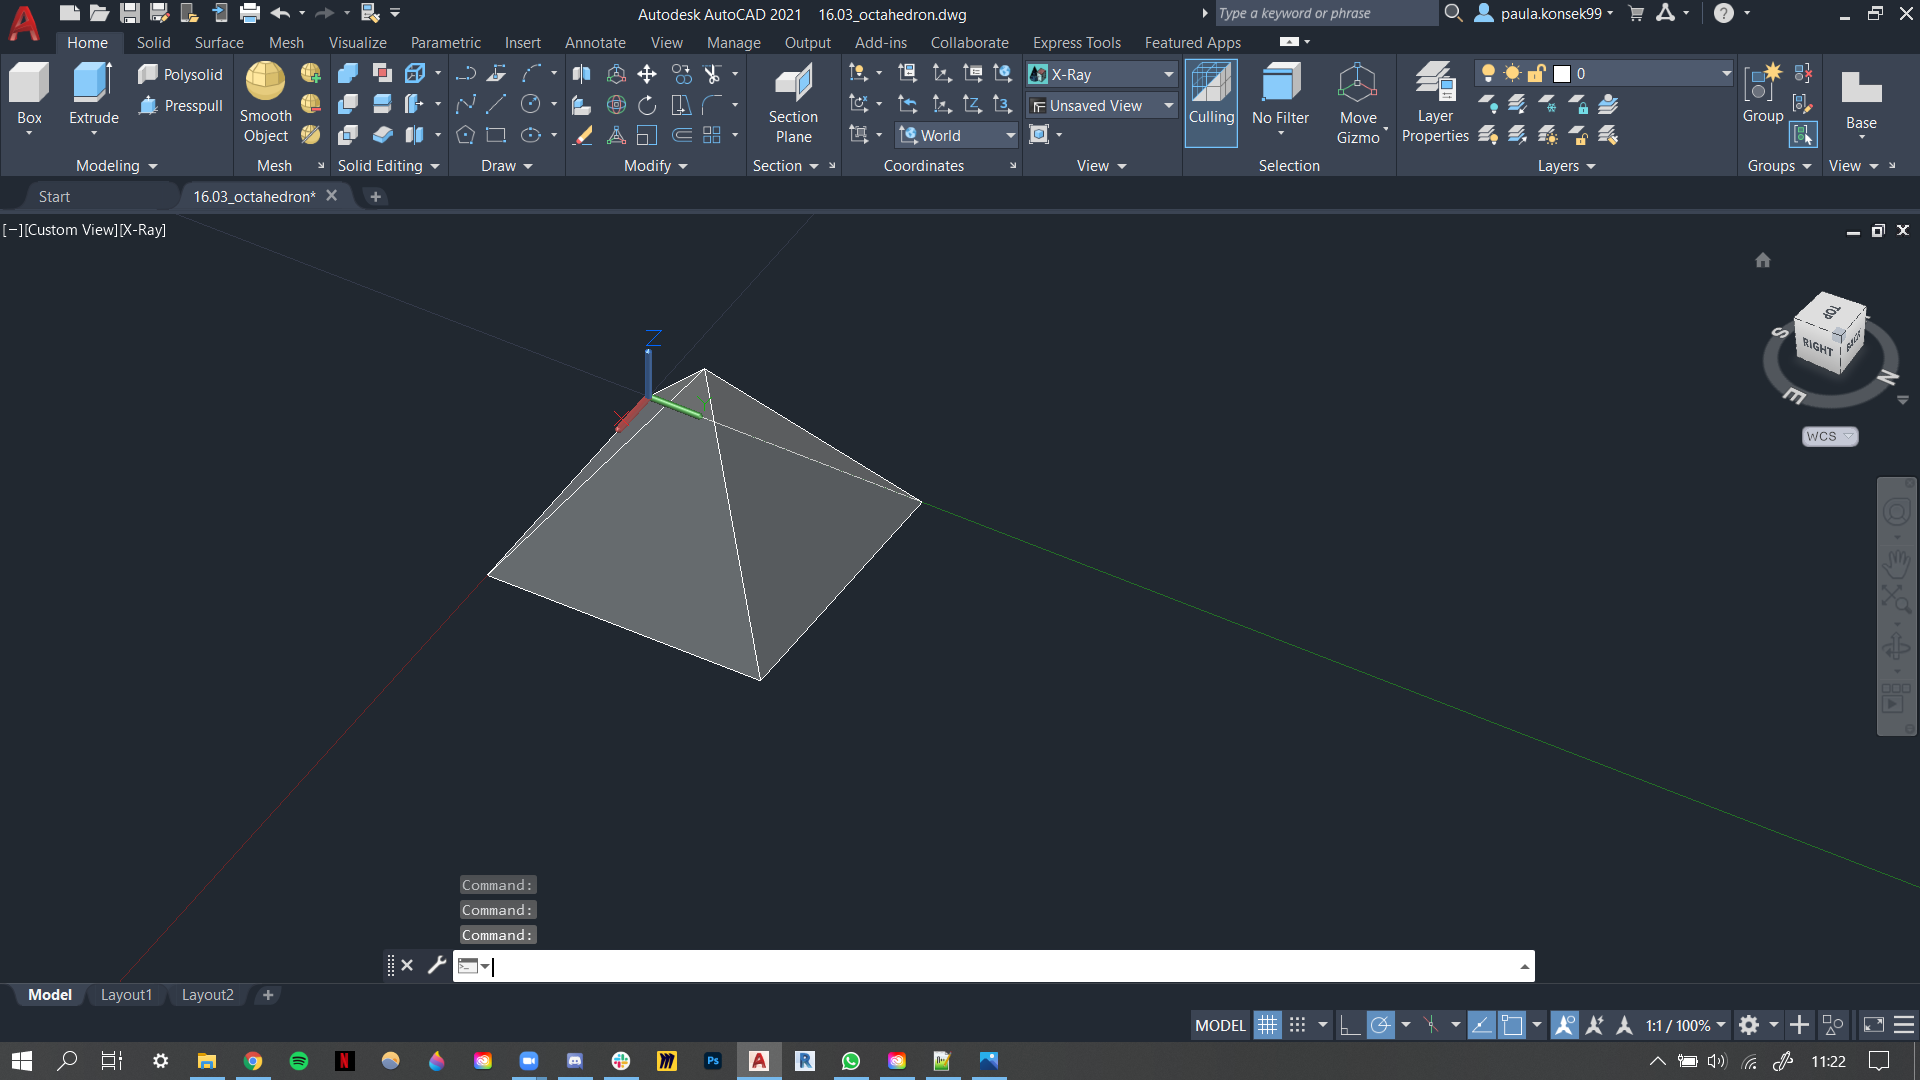The height and width of the screenshot is (1080, 1920).
Task: Open the WCS dropdown under ViewCube
Action: [x=1830, y=436]
